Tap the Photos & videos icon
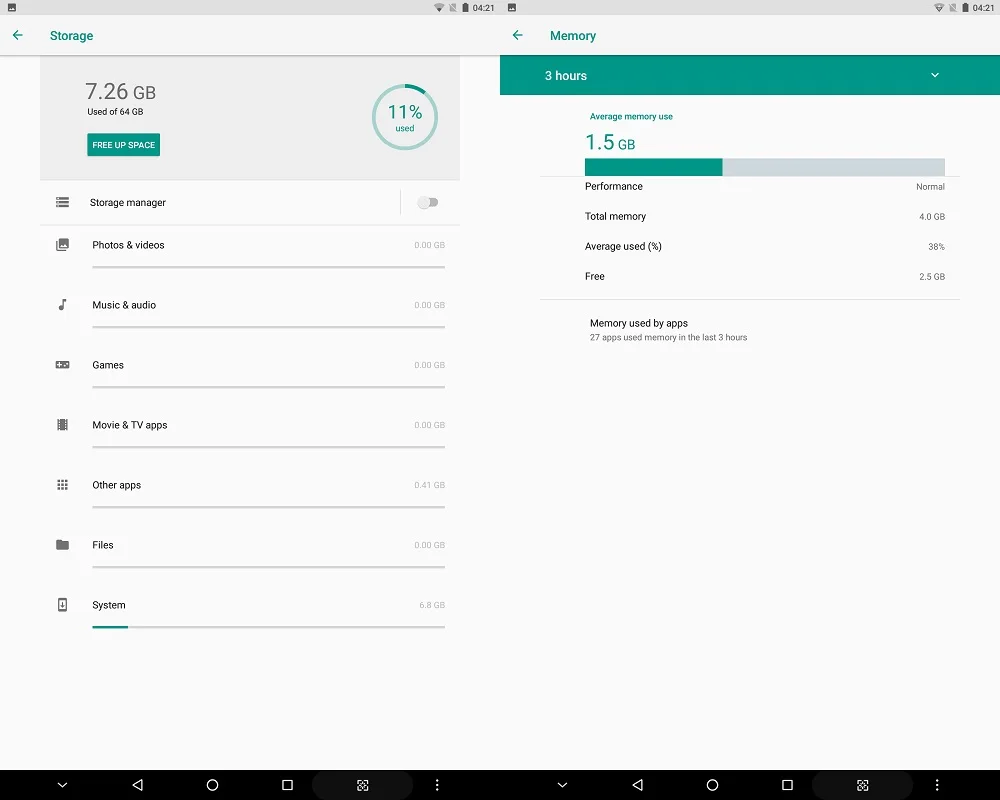Screen dimensions: 1000x800 tap(62, 245)
